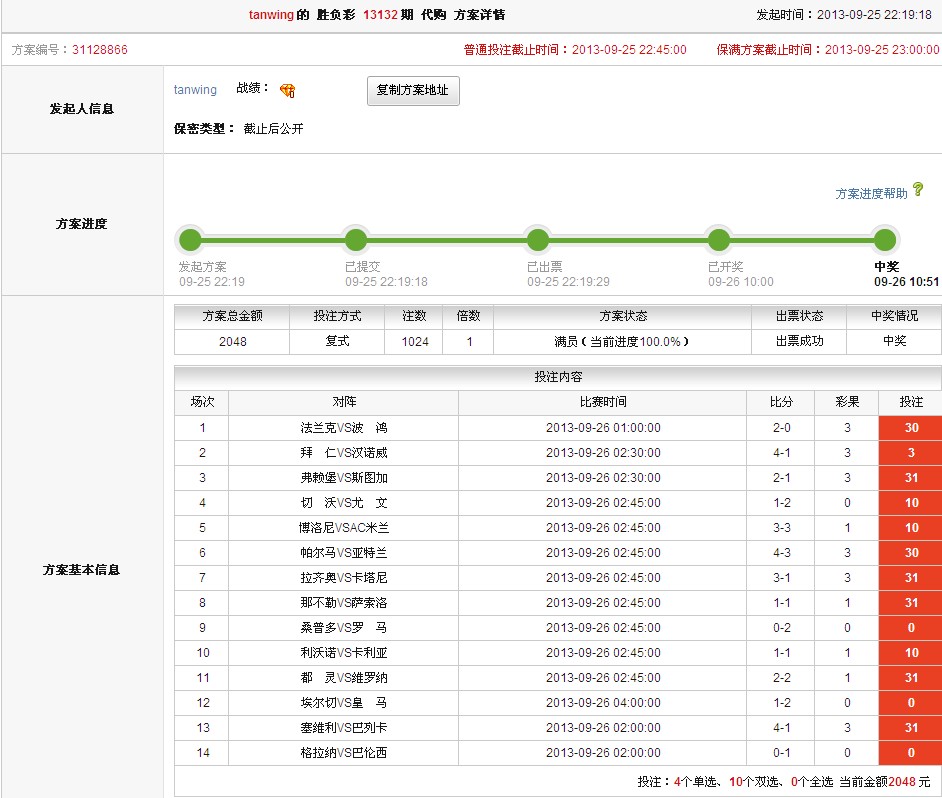This screenshot has height=798, width=942.
Task: Click the 发起方案 green progress circle
Action: [x=190, y=240]
